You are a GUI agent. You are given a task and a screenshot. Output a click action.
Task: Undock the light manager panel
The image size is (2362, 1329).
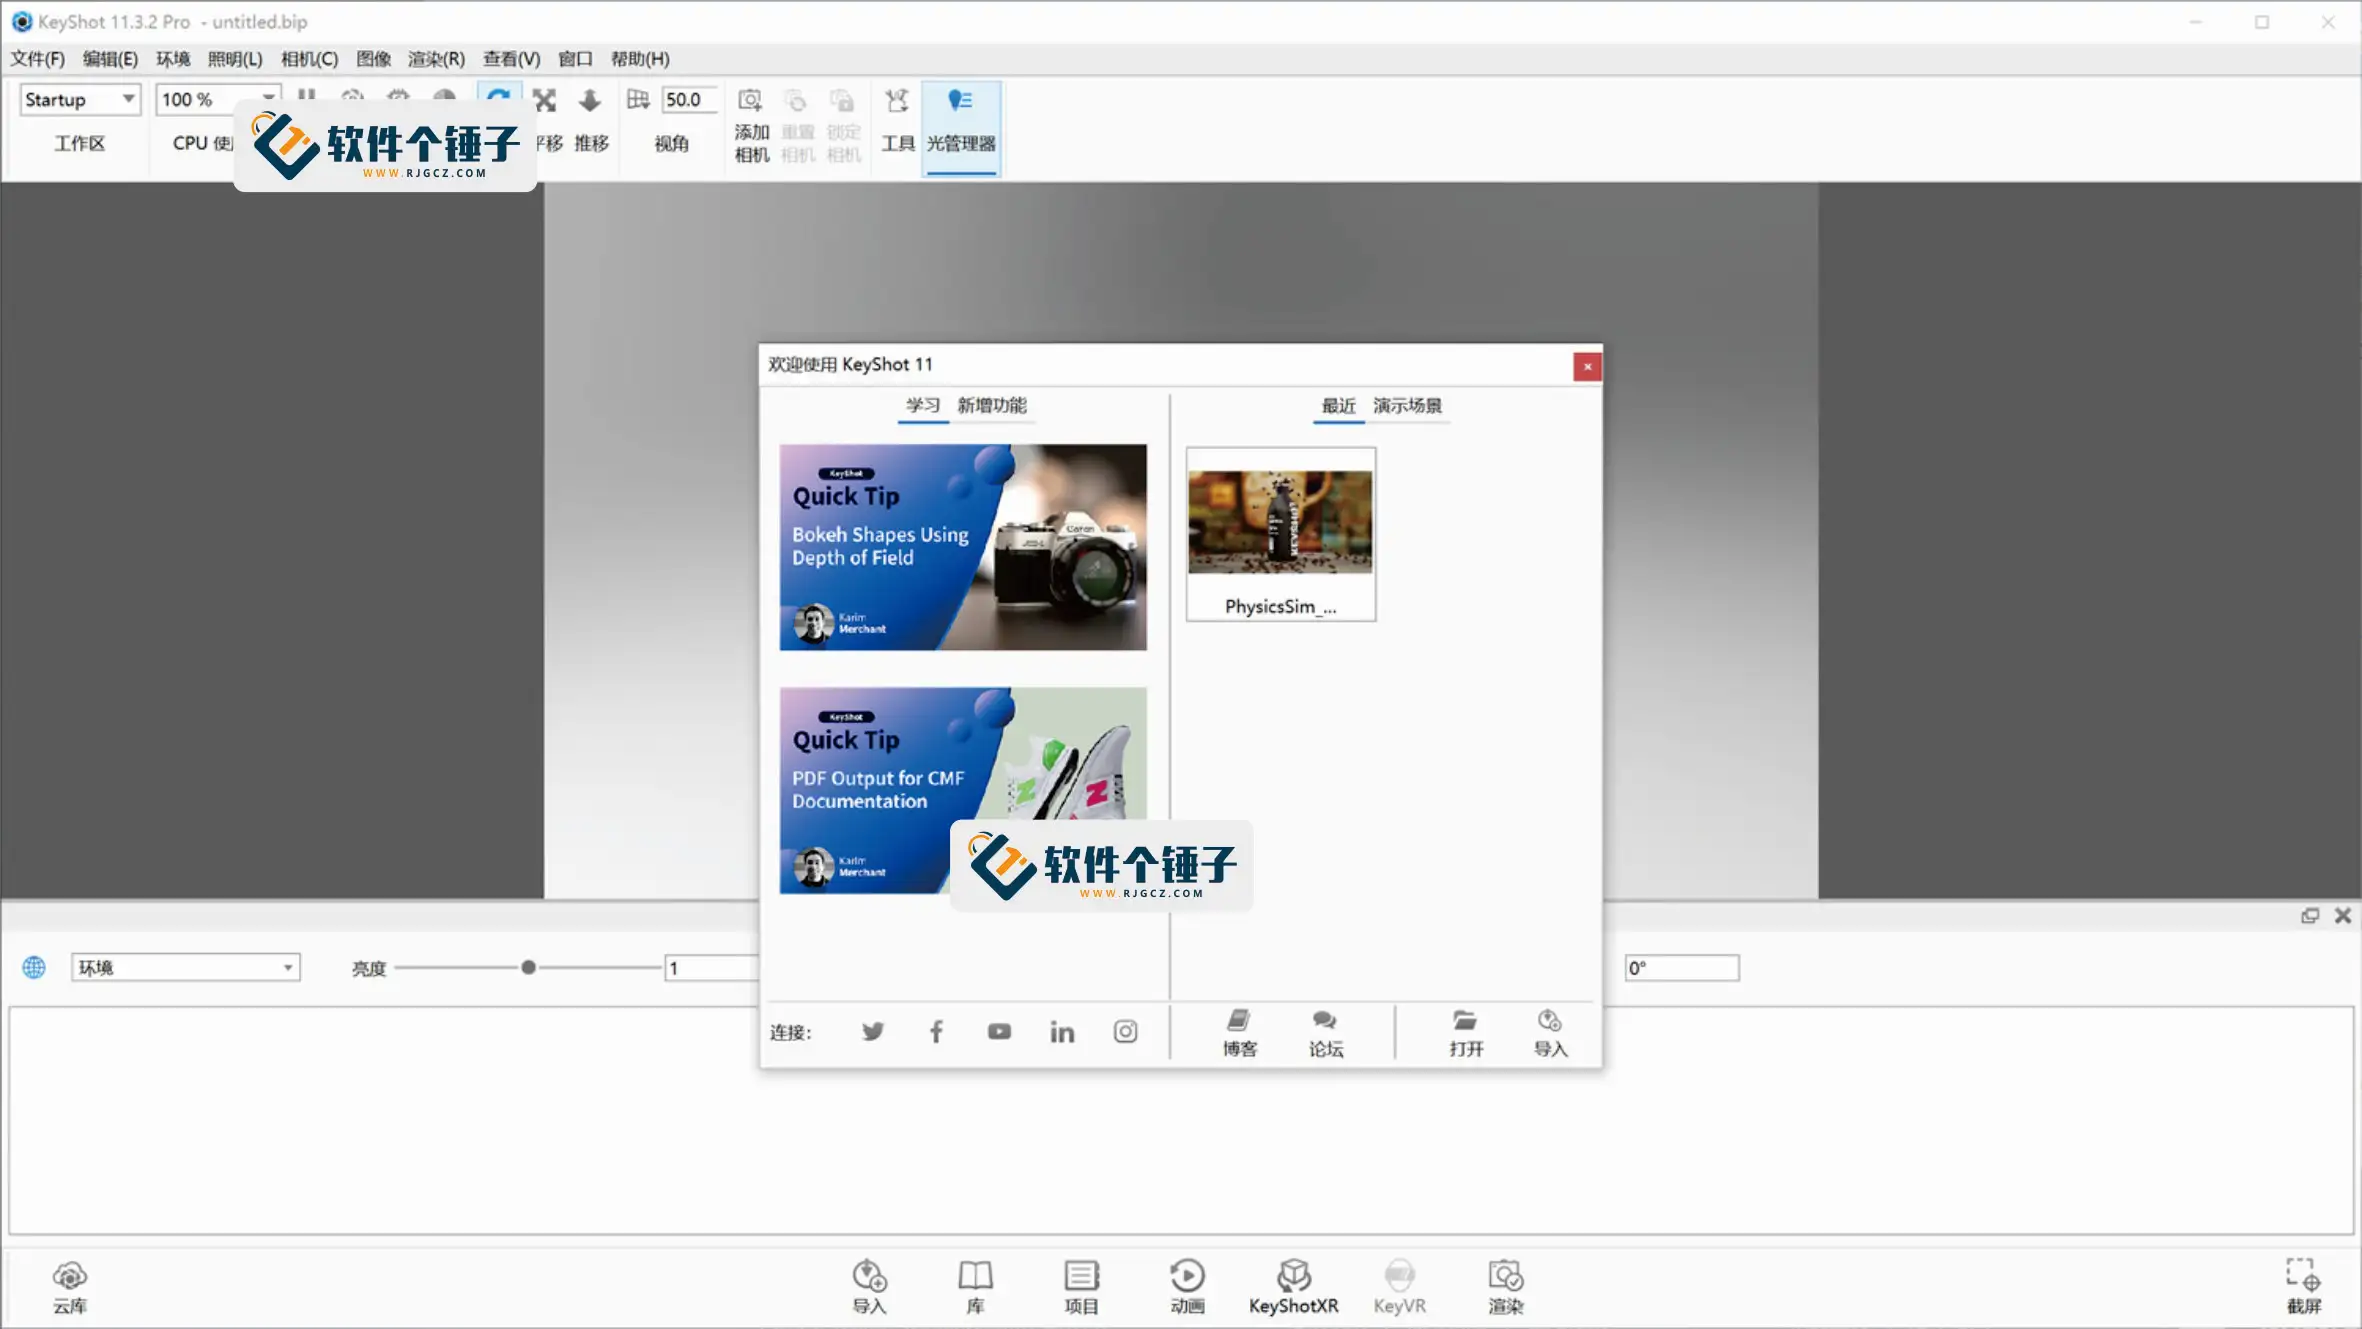pos(2310,915)
